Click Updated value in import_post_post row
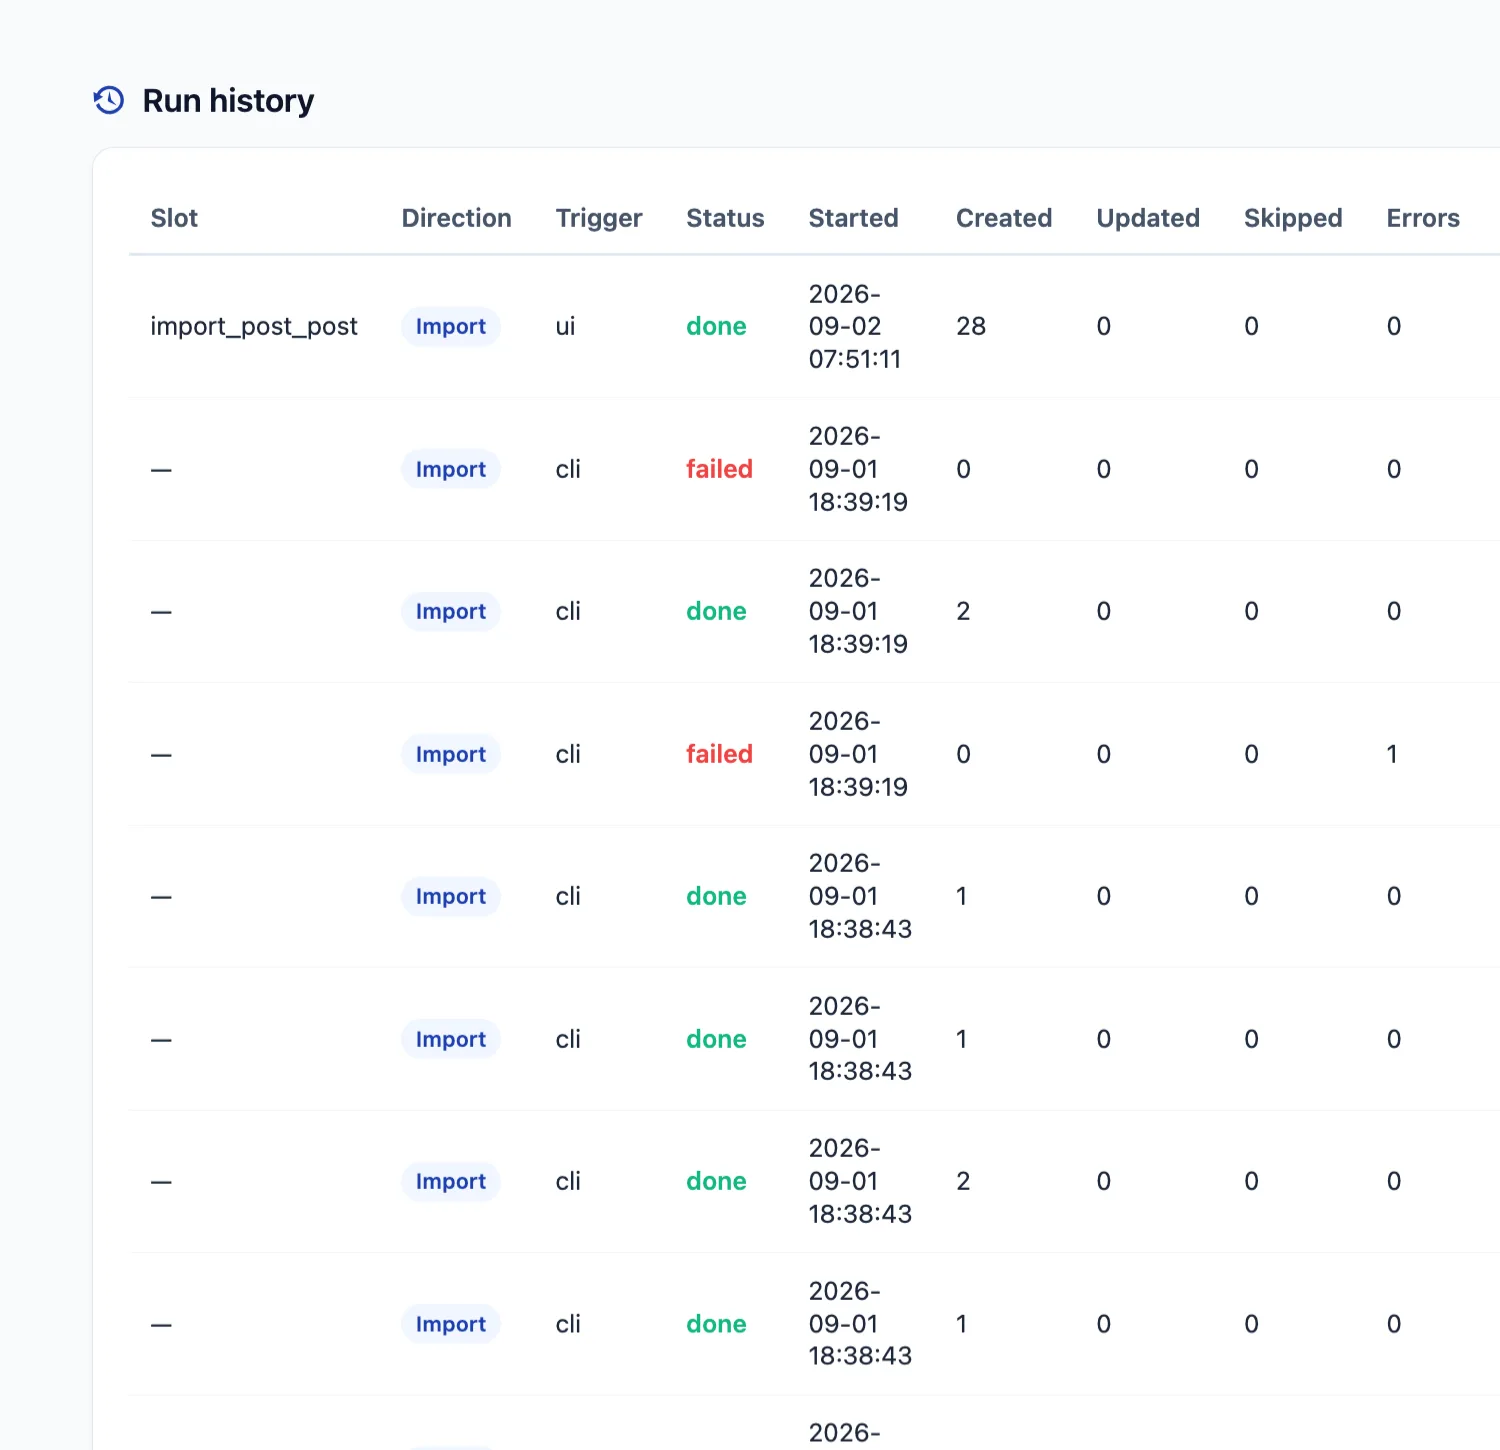 tap(1104, 327)
